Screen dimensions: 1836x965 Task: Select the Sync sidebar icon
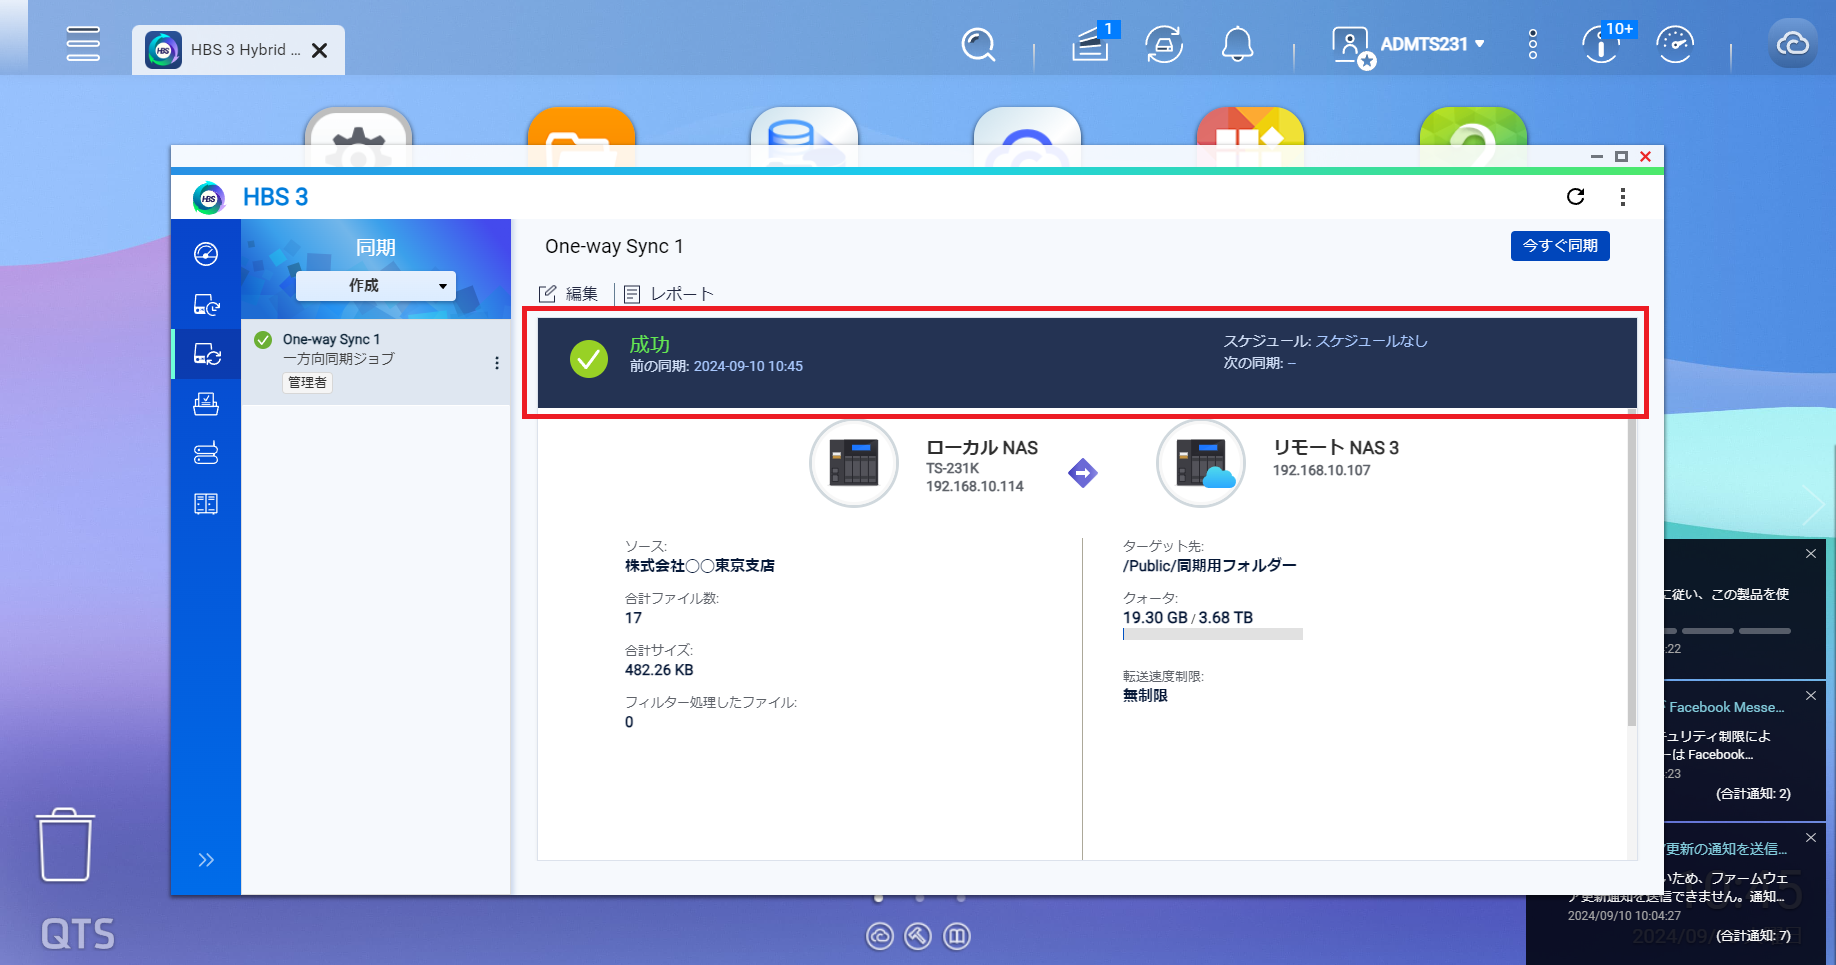pyautogui.click(x=207, y=354)
